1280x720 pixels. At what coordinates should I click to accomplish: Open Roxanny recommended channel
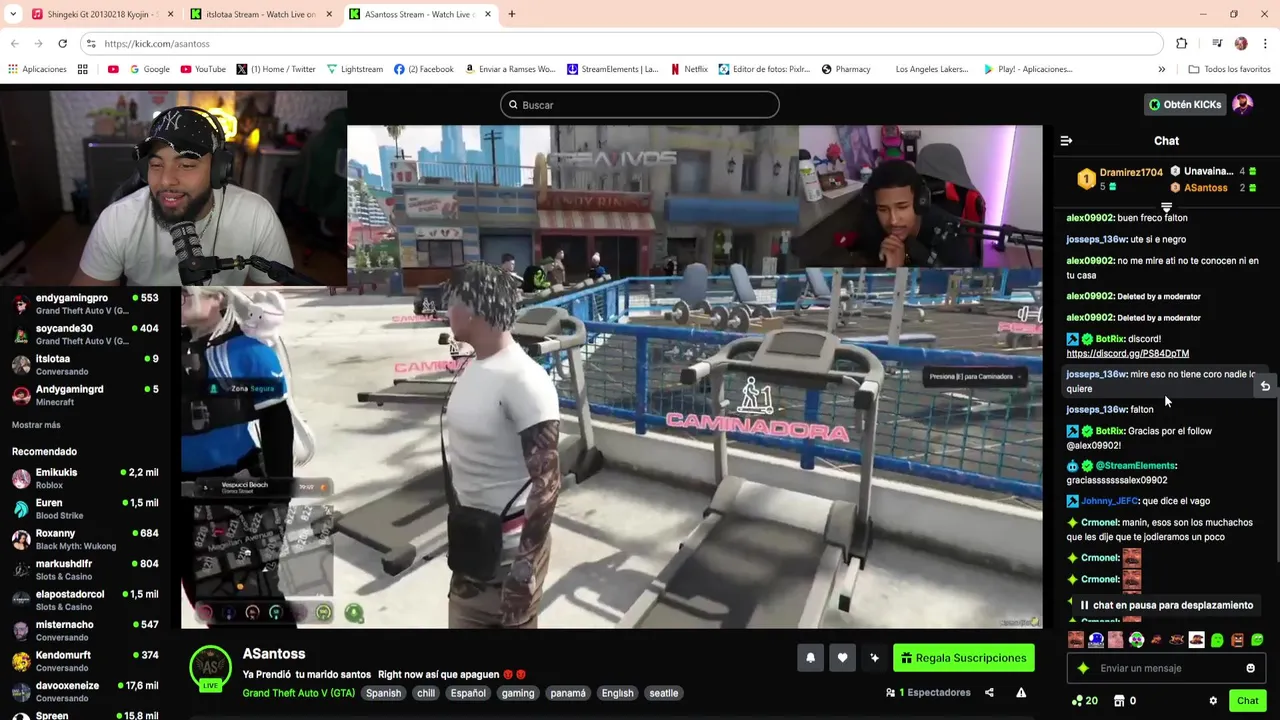pyautogui.click(x=85, y=539)
